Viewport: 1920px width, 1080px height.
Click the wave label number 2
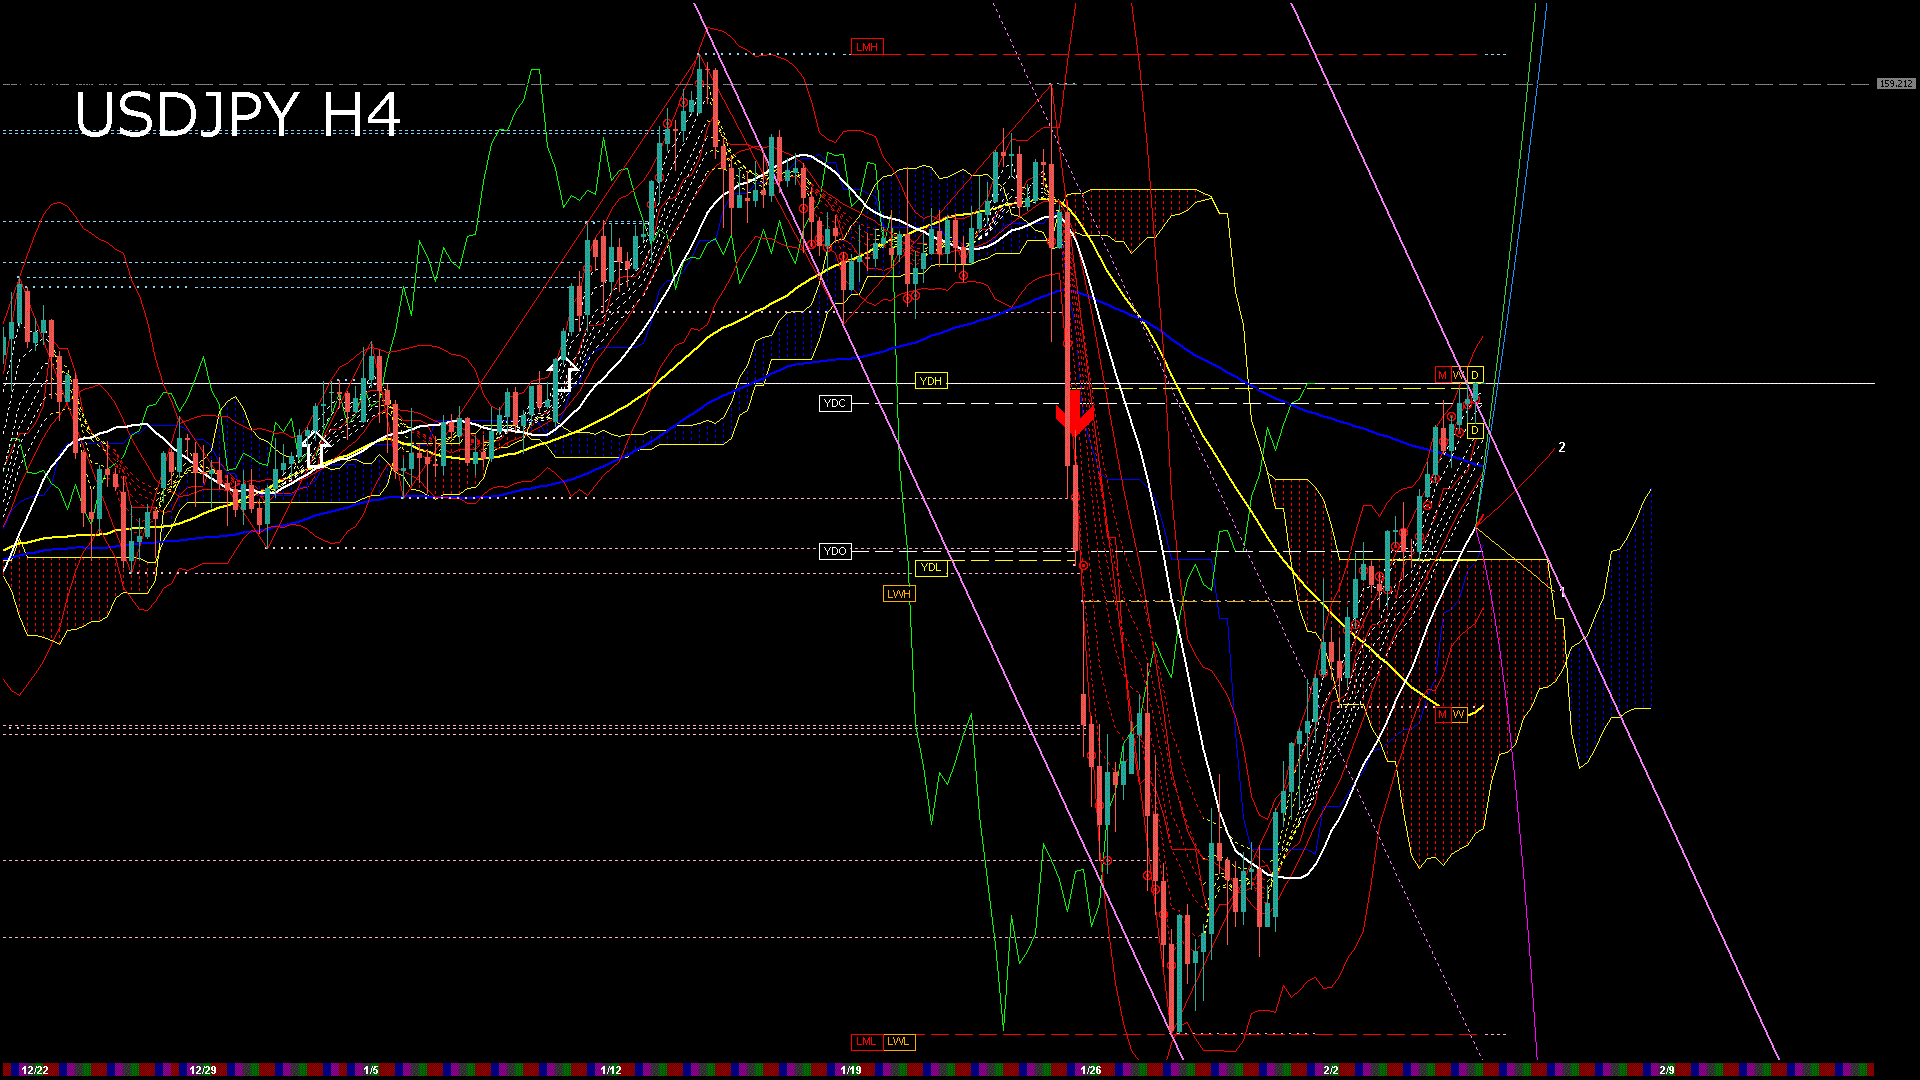coord(1561,447)
